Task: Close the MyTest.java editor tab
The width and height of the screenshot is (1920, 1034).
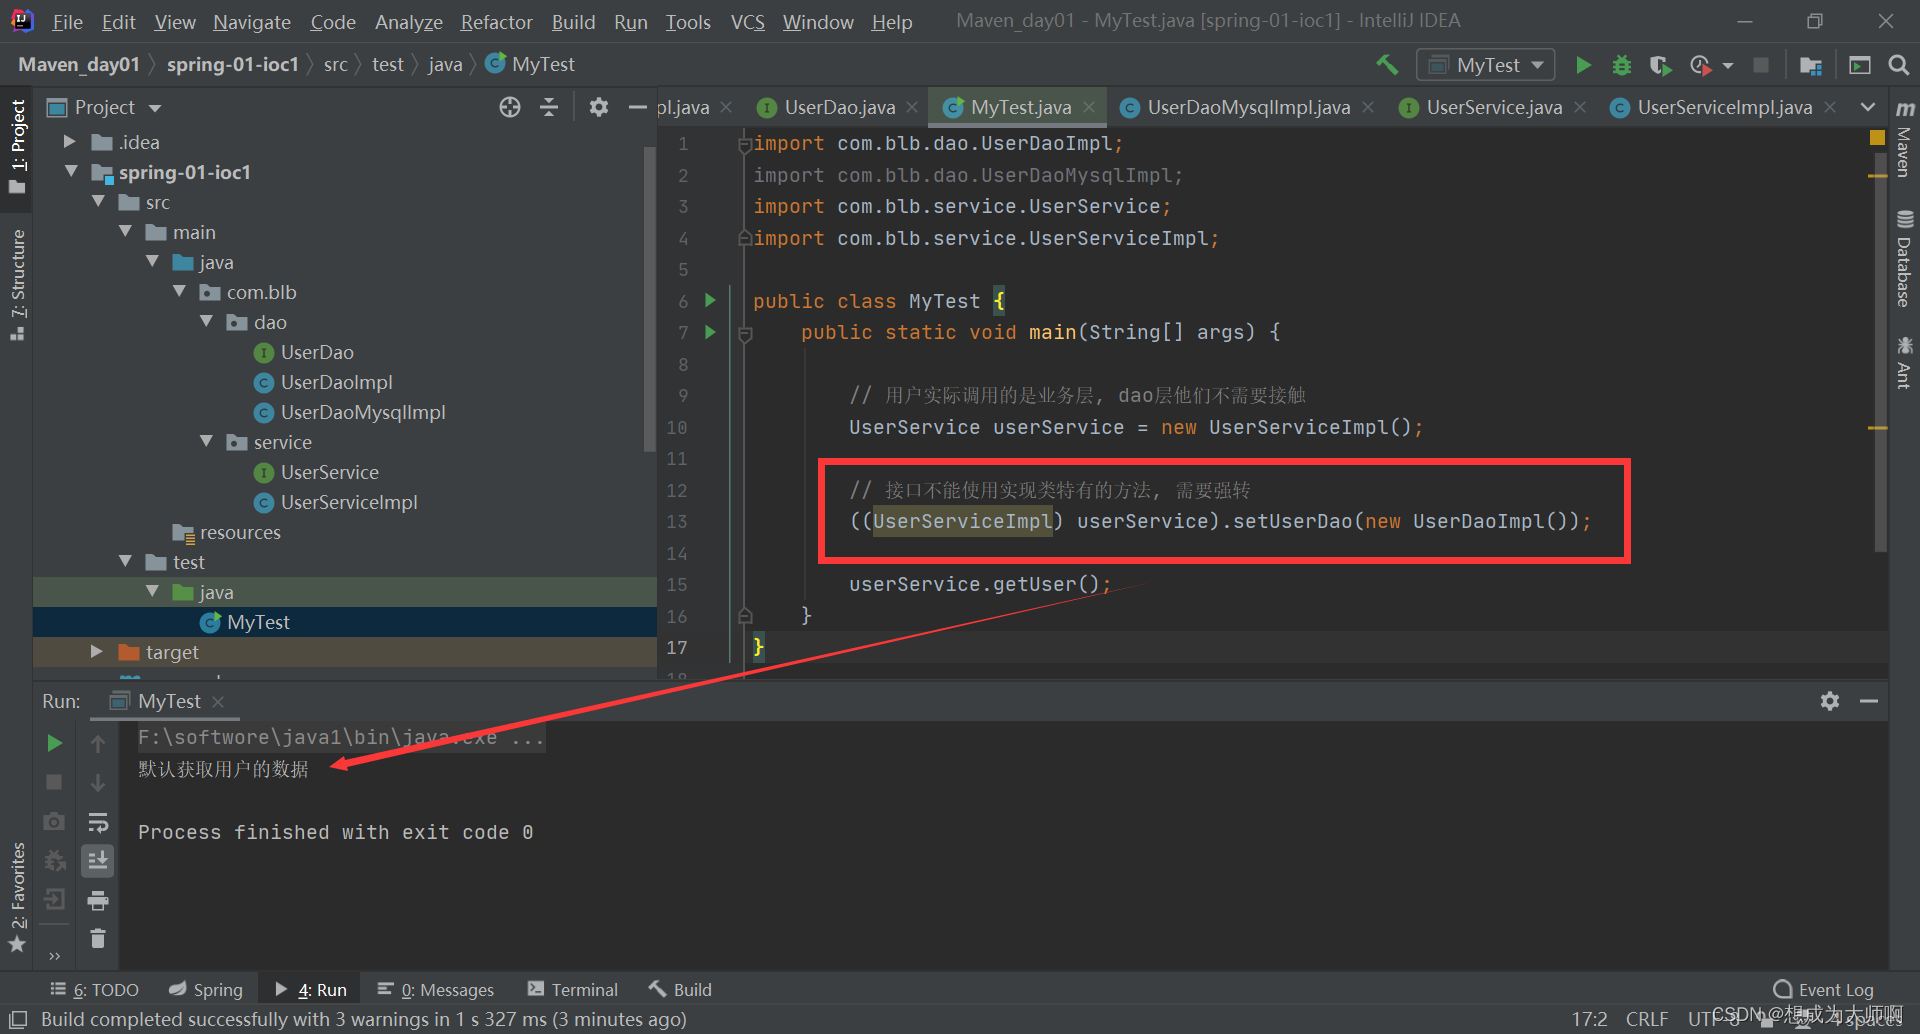Action: tap(1089, 107)
